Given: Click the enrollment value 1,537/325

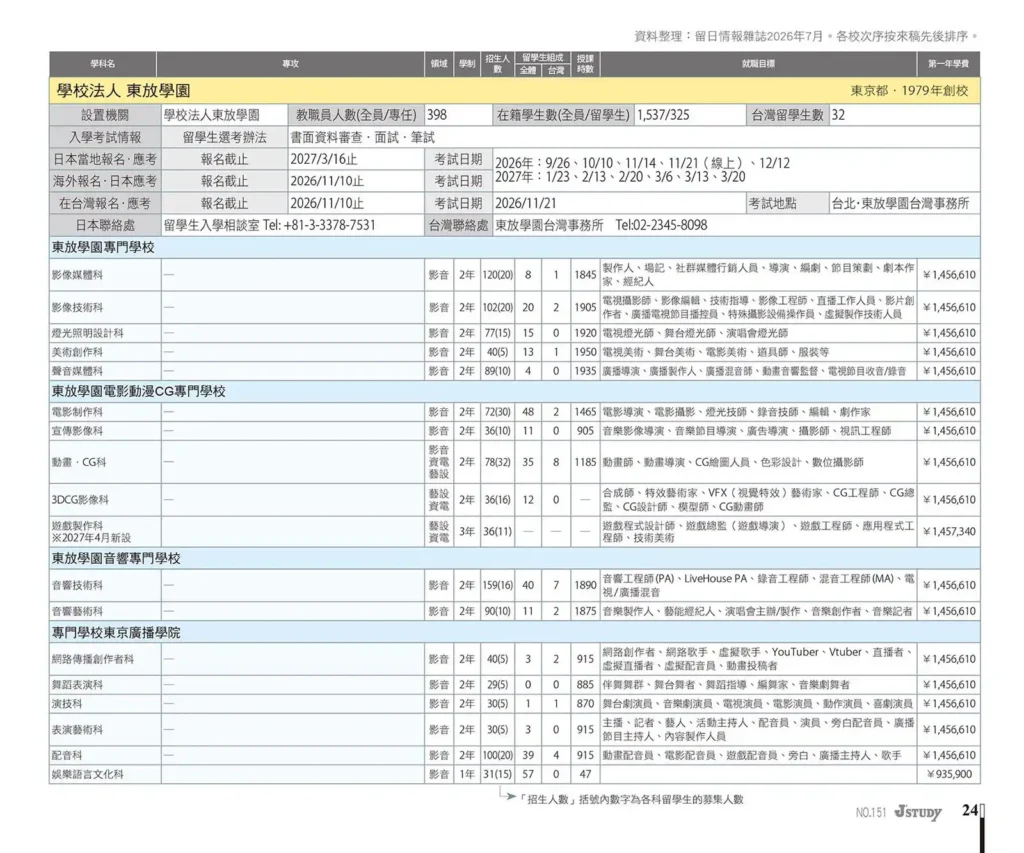Looking at the screenshot, I should pos(663,116).
